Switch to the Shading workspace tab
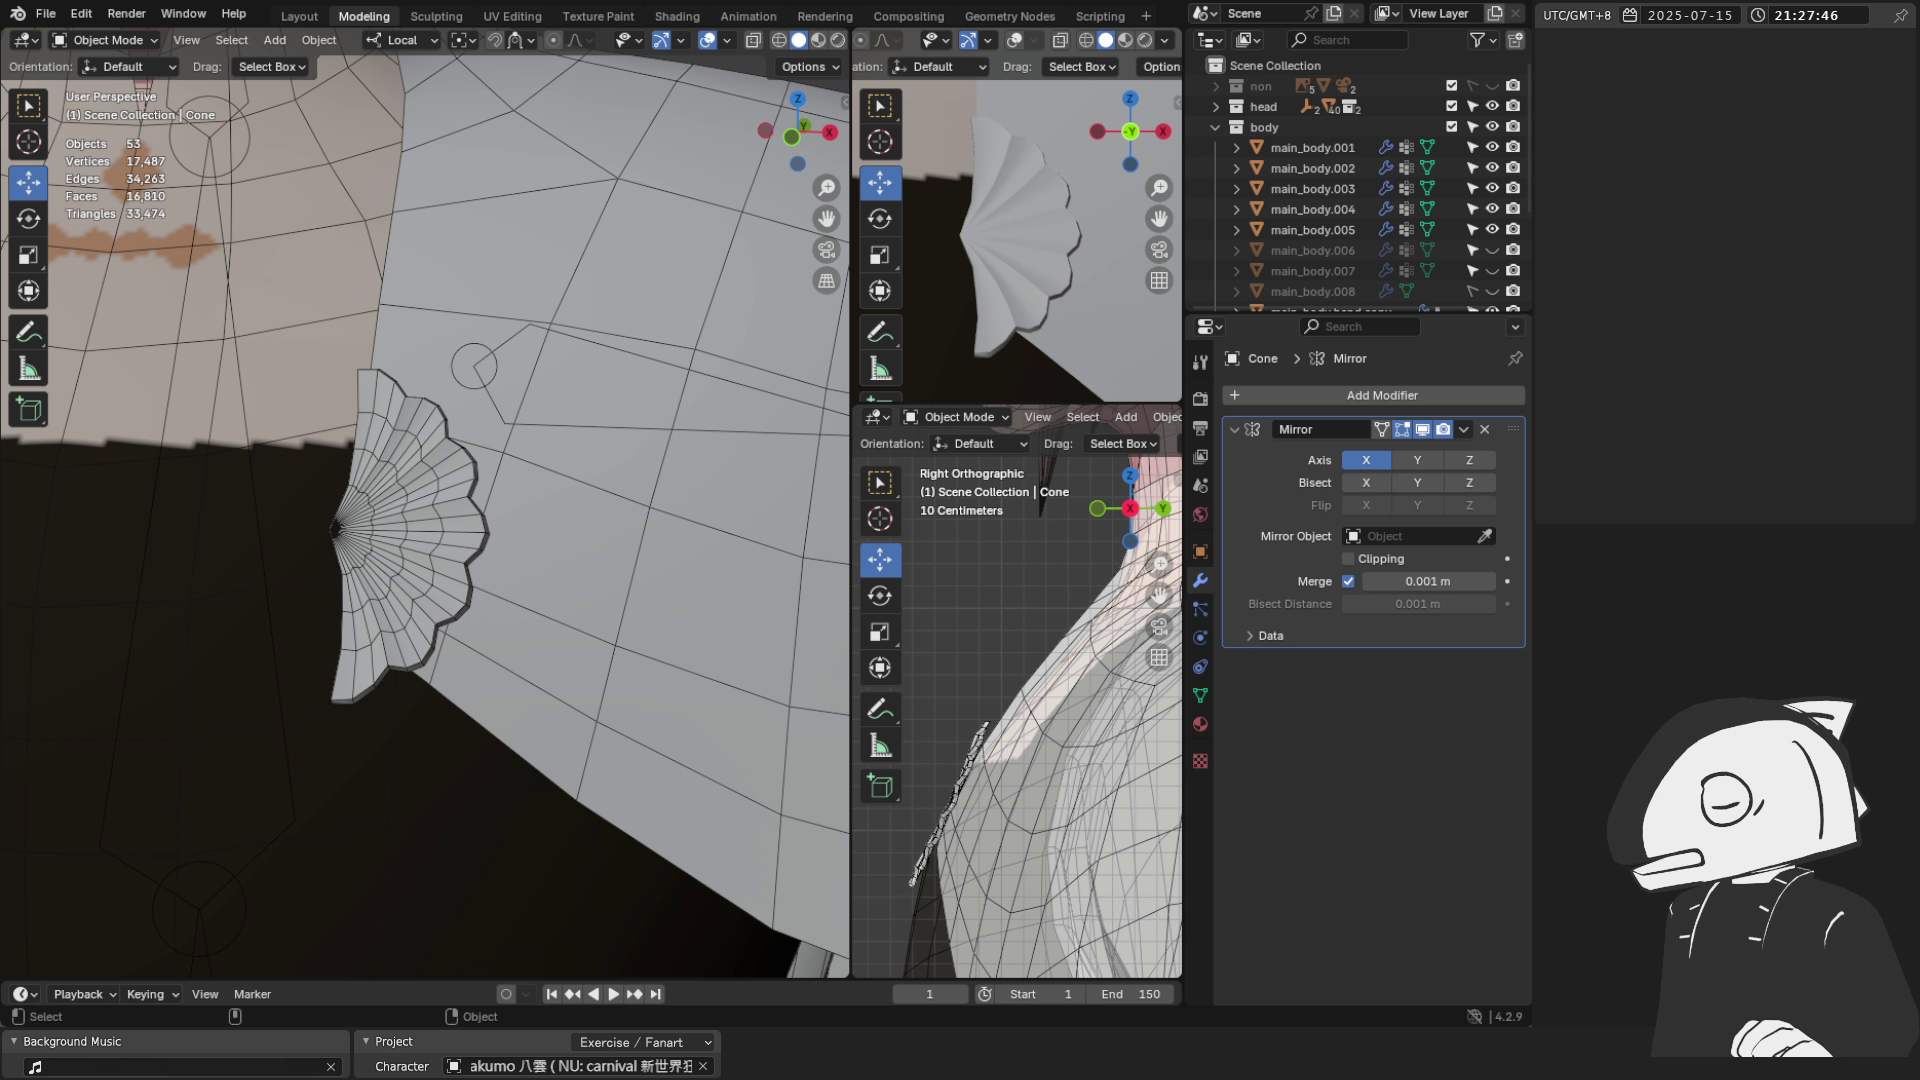The width and height of the screenshot is (1920, 1080). pyautogui.click(x=677, y=16)
